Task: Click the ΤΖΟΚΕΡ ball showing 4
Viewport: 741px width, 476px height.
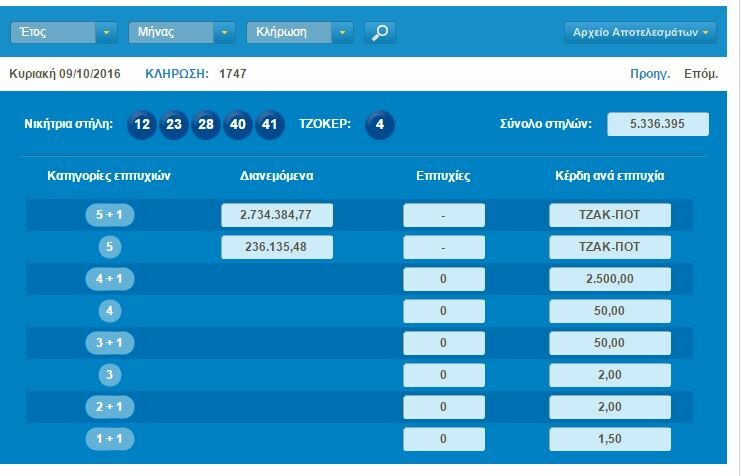Action: (380, 124)
